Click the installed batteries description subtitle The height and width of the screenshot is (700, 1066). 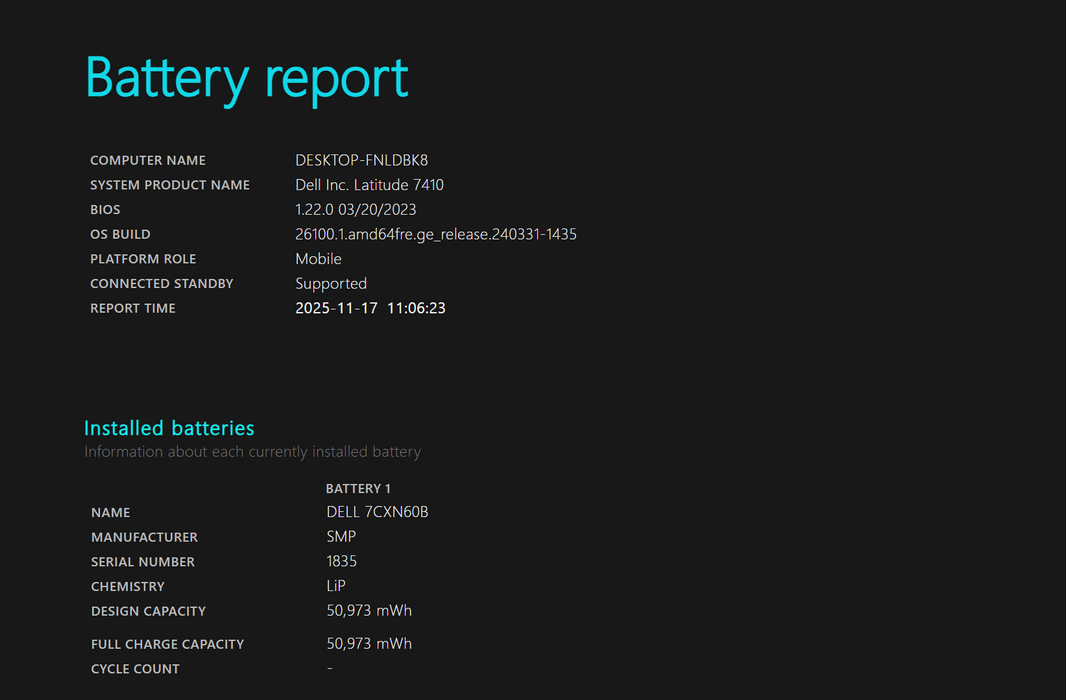pos(252,452)
